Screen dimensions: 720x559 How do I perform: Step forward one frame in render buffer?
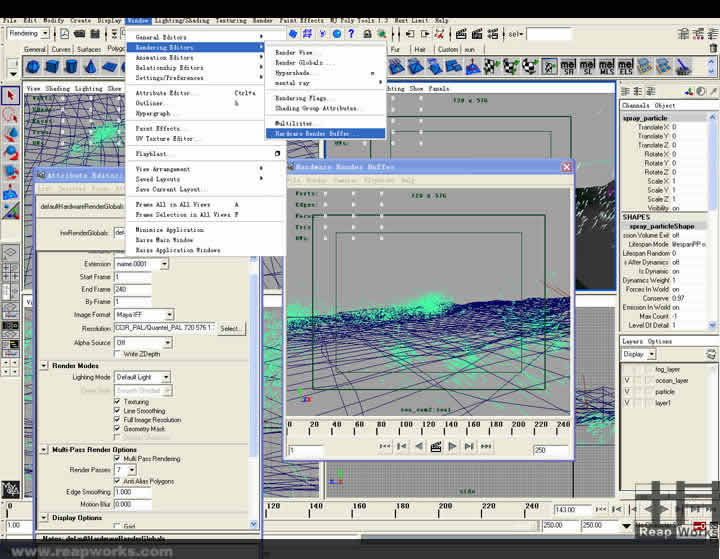pyautogui.click(x=469, y=446)
